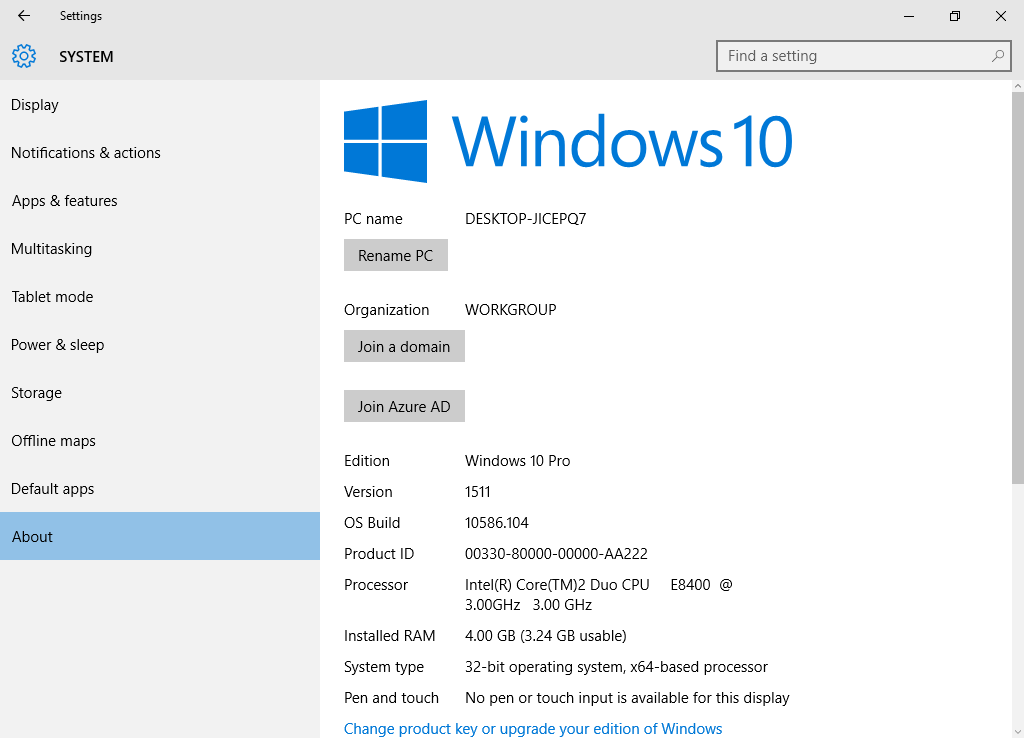Focus the Find a setting search box
This screenshot has width=1024, height=738.
pyautogui.click(x=863, y=56)
